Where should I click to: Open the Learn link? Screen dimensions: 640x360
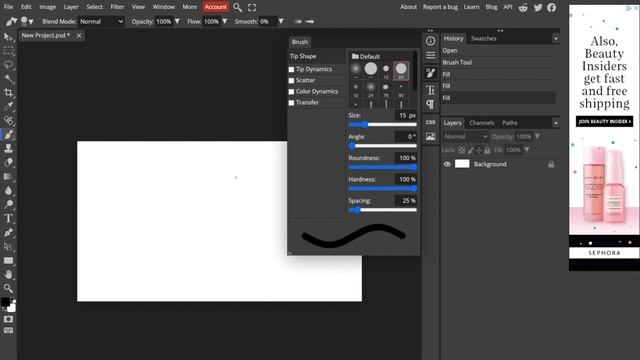[x=471, y=7]
